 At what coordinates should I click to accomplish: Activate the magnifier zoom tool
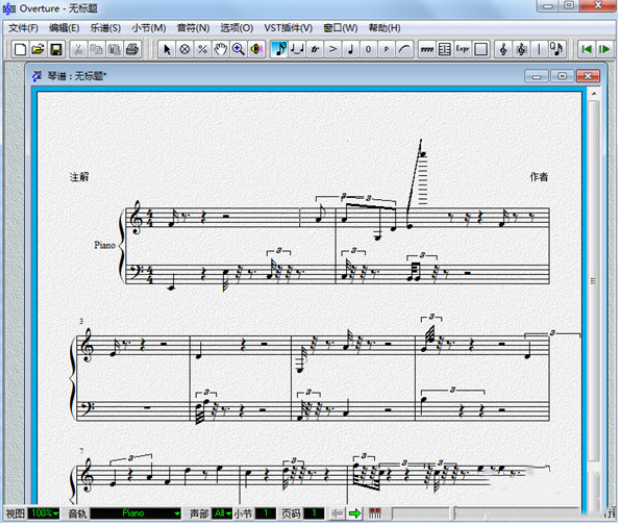(238, 48)
